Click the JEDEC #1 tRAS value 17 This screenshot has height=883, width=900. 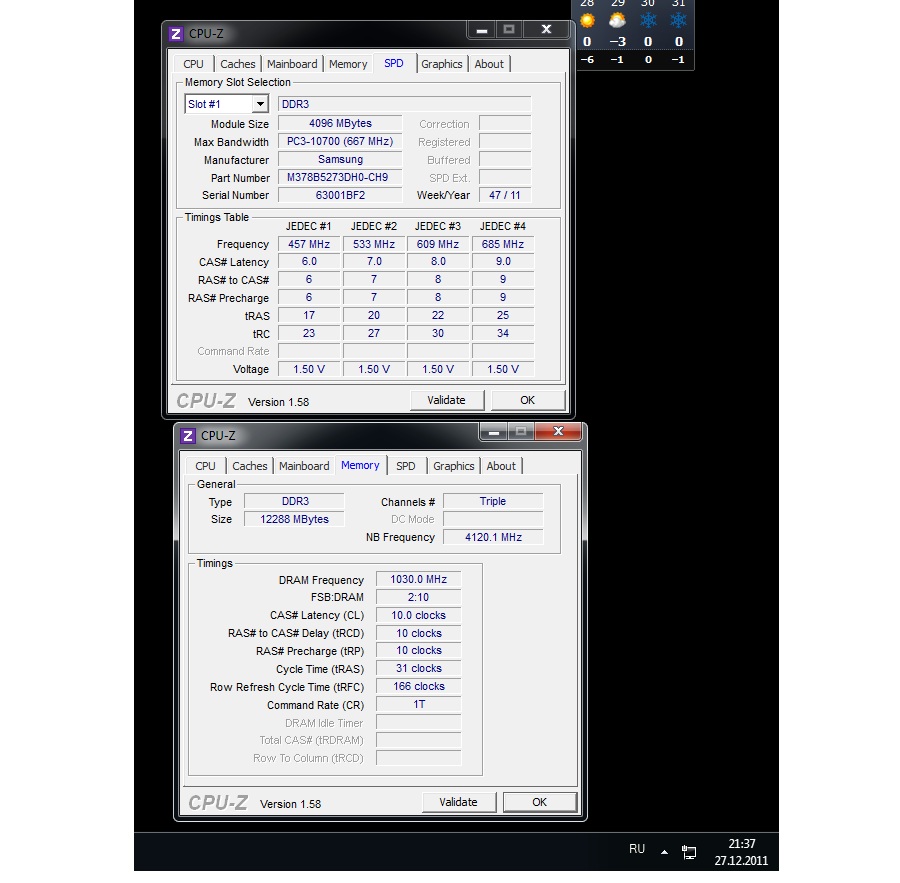(309, 315)
